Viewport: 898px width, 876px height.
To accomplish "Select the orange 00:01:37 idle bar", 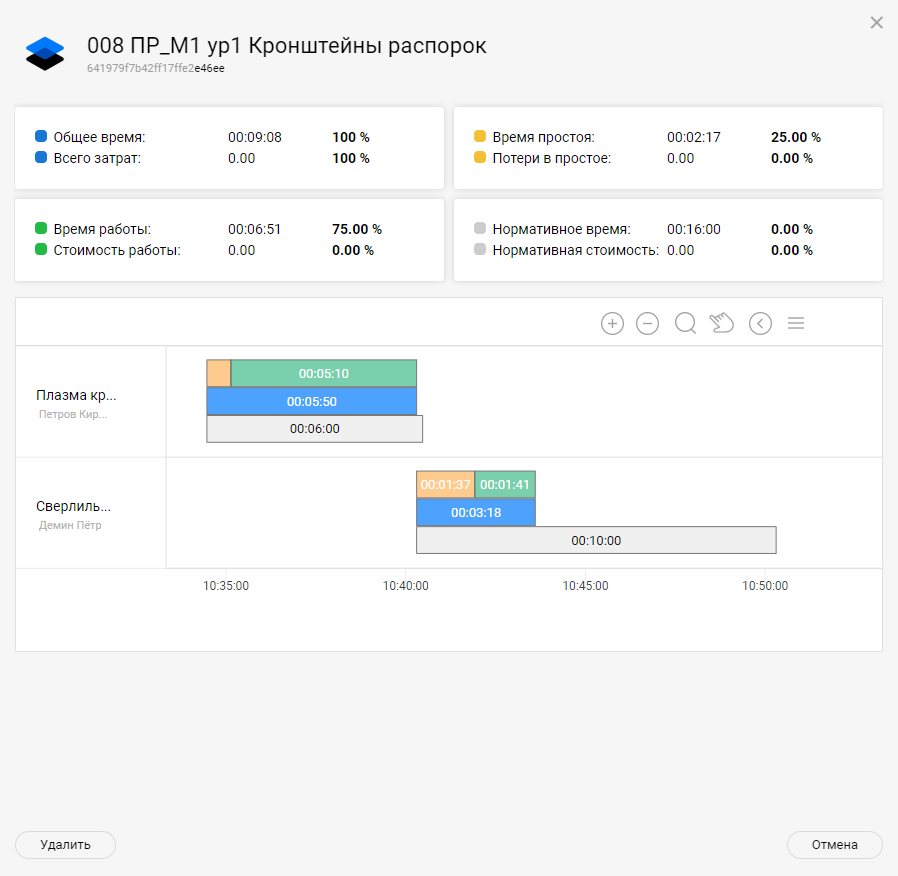I will click(x=445, y=484).
